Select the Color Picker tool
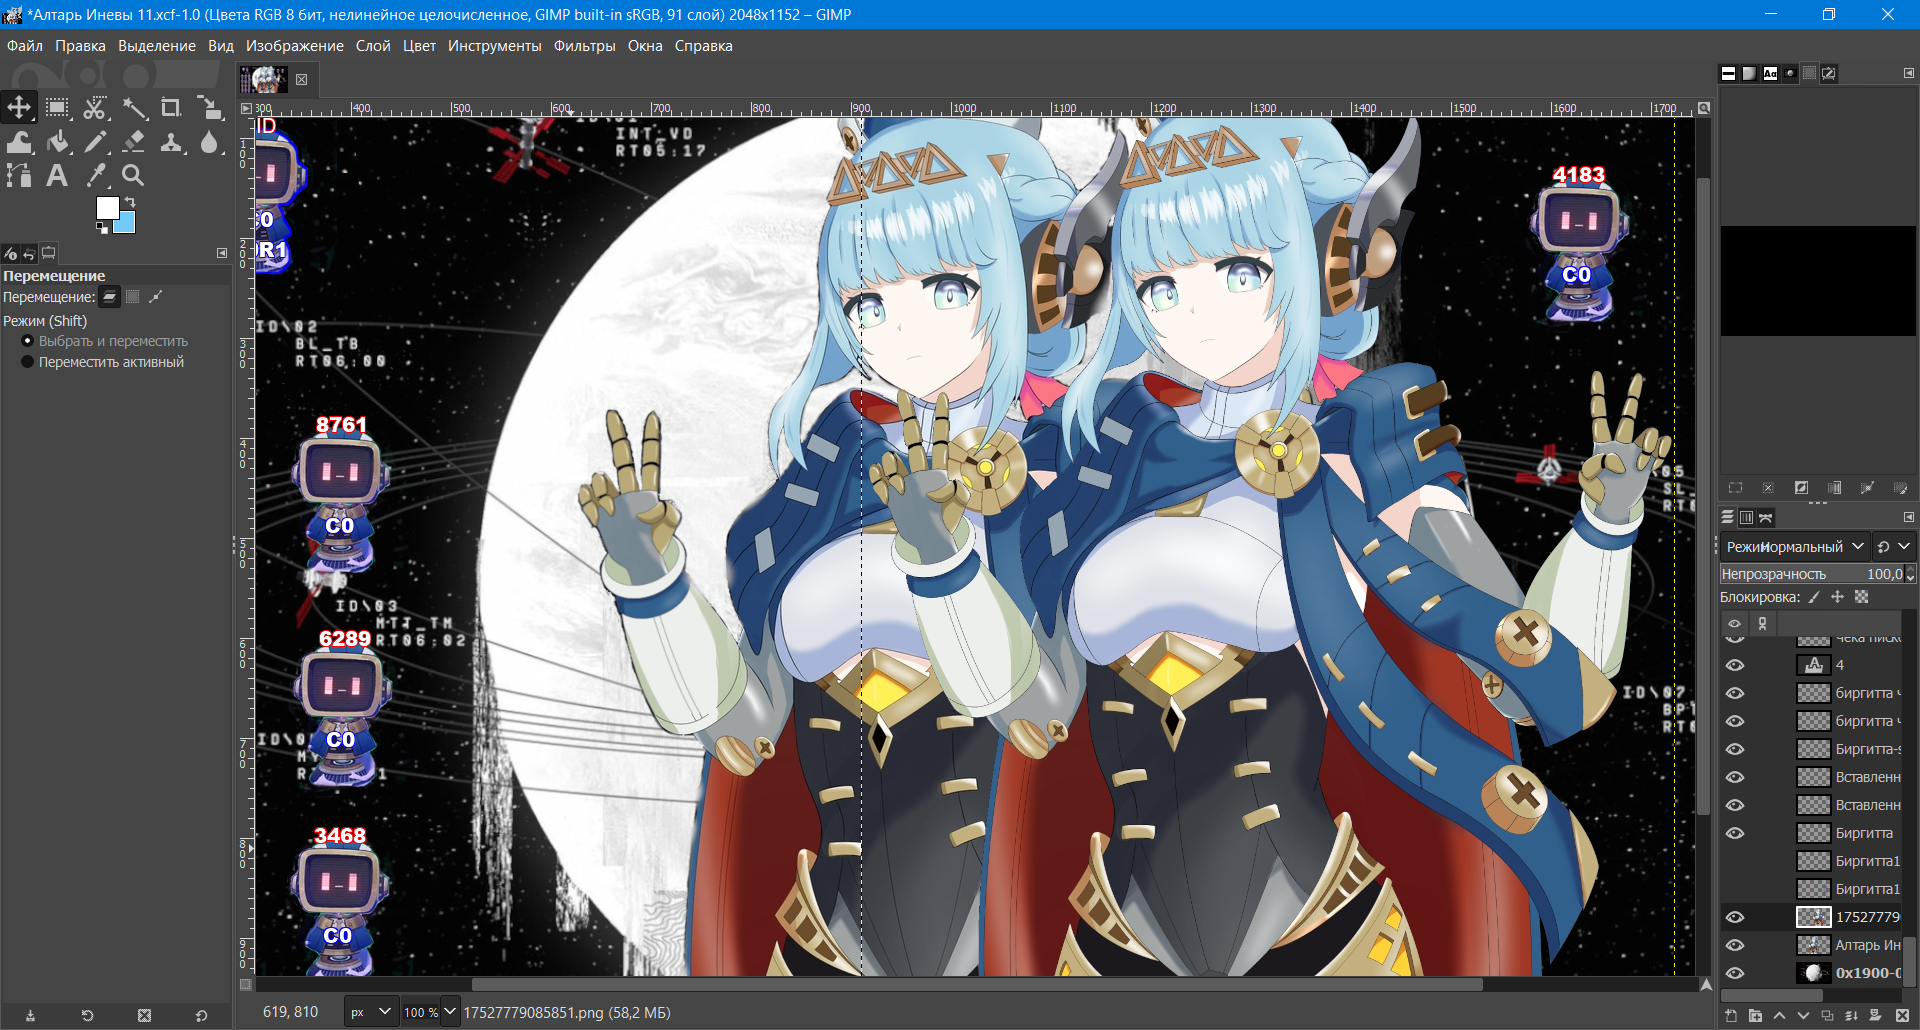This screenshot has height=1030, width=1920. (95, 176)
